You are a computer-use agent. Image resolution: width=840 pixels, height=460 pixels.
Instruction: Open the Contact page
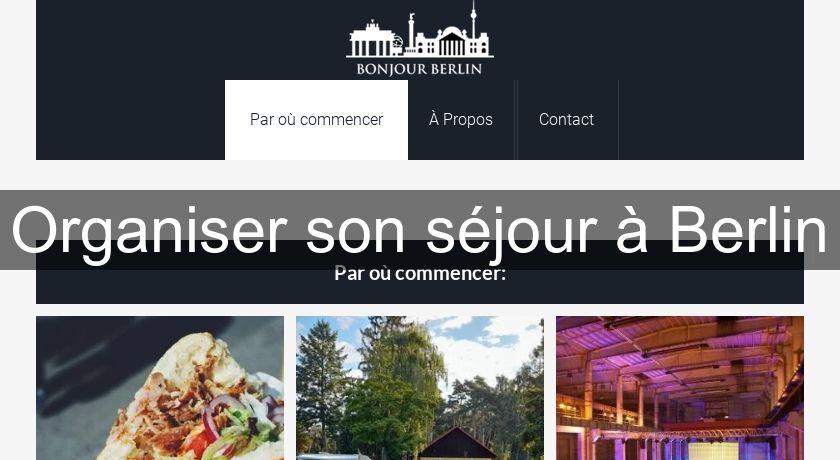tap(566, 119)
